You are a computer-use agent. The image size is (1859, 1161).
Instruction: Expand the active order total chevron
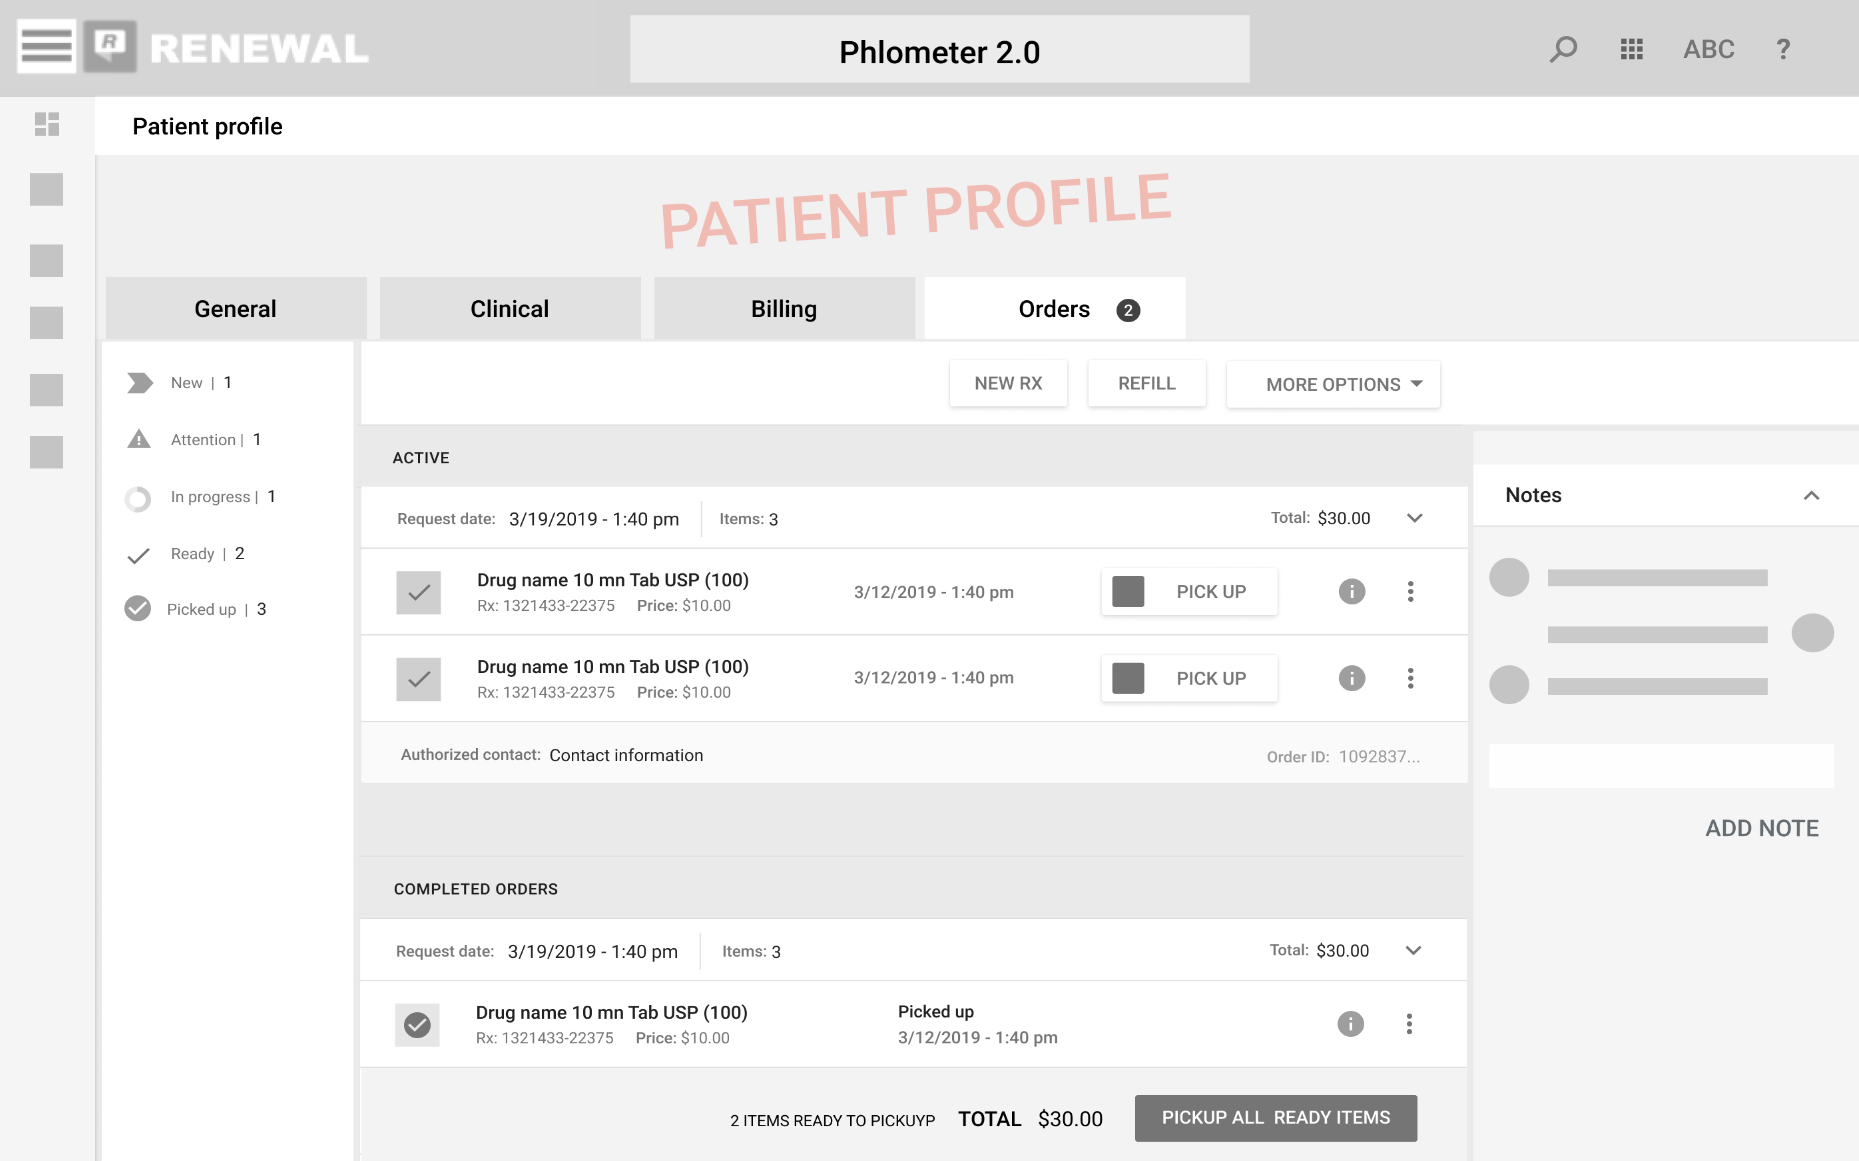pos(1414,518)
